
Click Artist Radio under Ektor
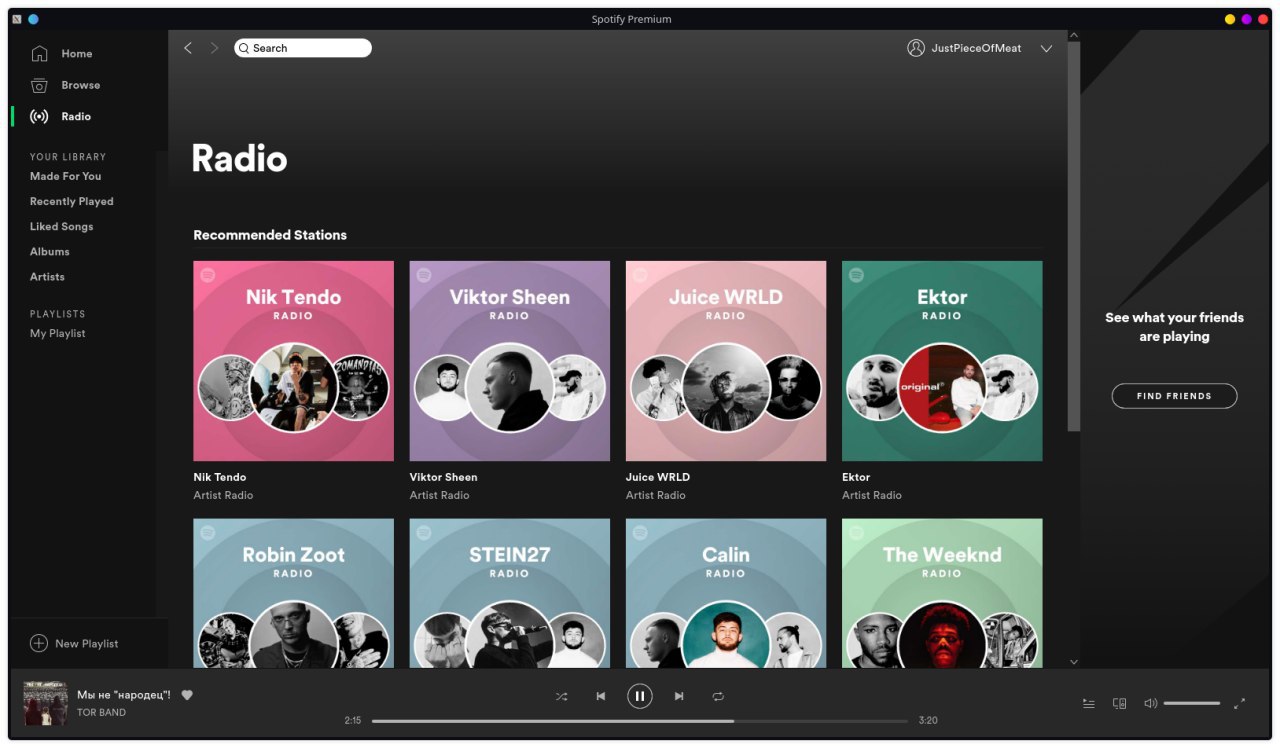click(872, 495)
